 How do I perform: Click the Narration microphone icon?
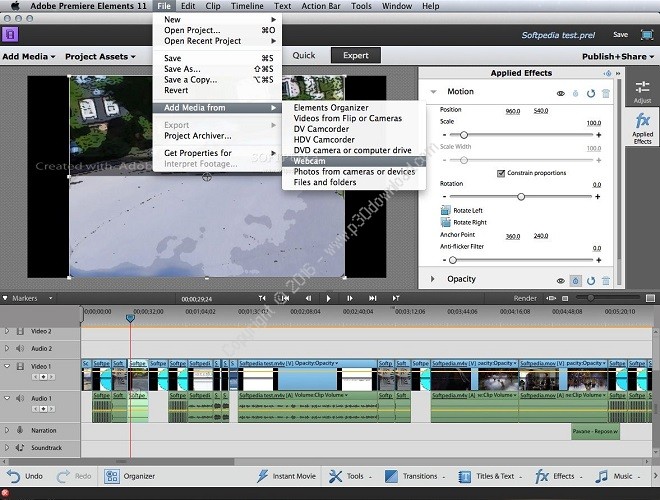click(x=20, y=430)
